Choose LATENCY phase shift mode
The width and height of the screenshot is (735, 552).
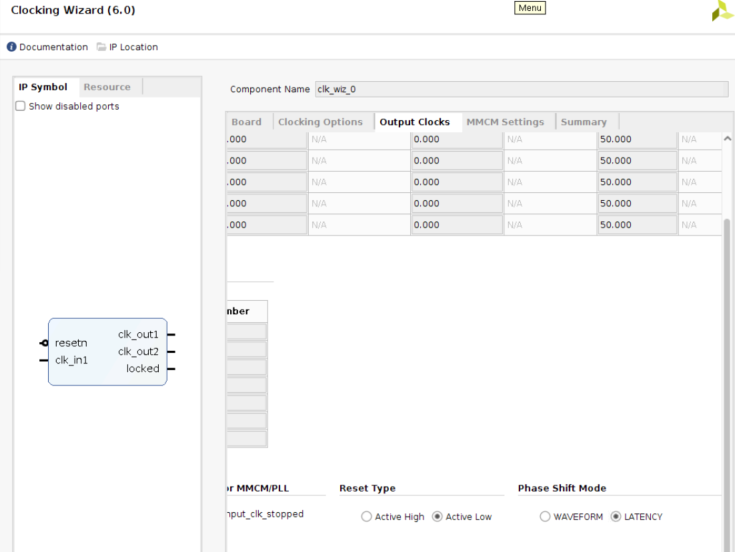615,516
